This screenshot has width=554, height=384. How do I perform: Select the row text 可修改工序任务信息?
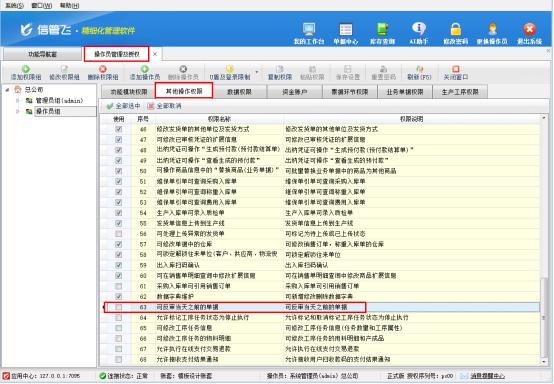coord(184,328)
